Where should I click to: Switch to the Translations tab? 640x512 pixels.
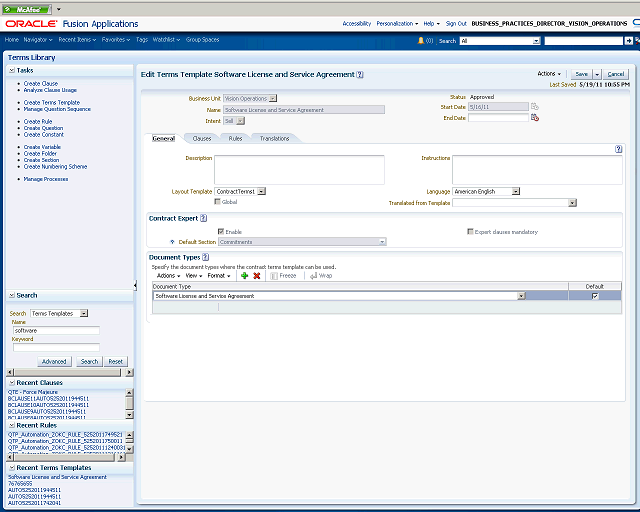coord(274,138)
